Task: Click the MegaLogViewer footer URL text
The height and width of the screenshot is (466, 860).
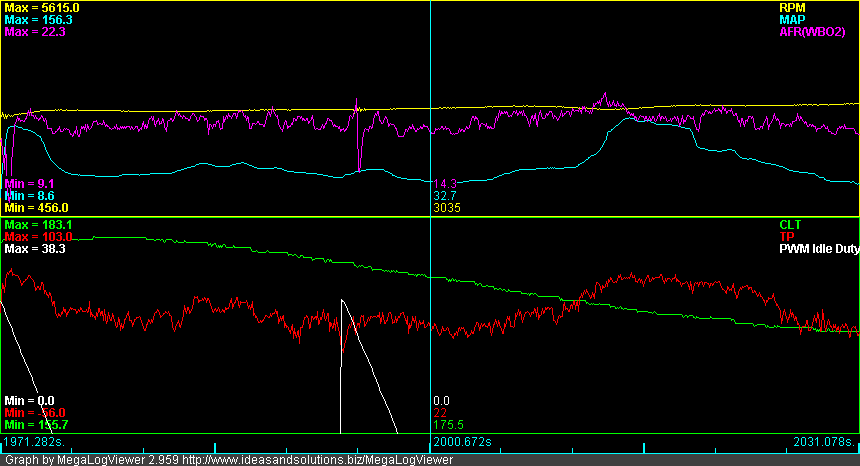Action: [x=318, y=460]
